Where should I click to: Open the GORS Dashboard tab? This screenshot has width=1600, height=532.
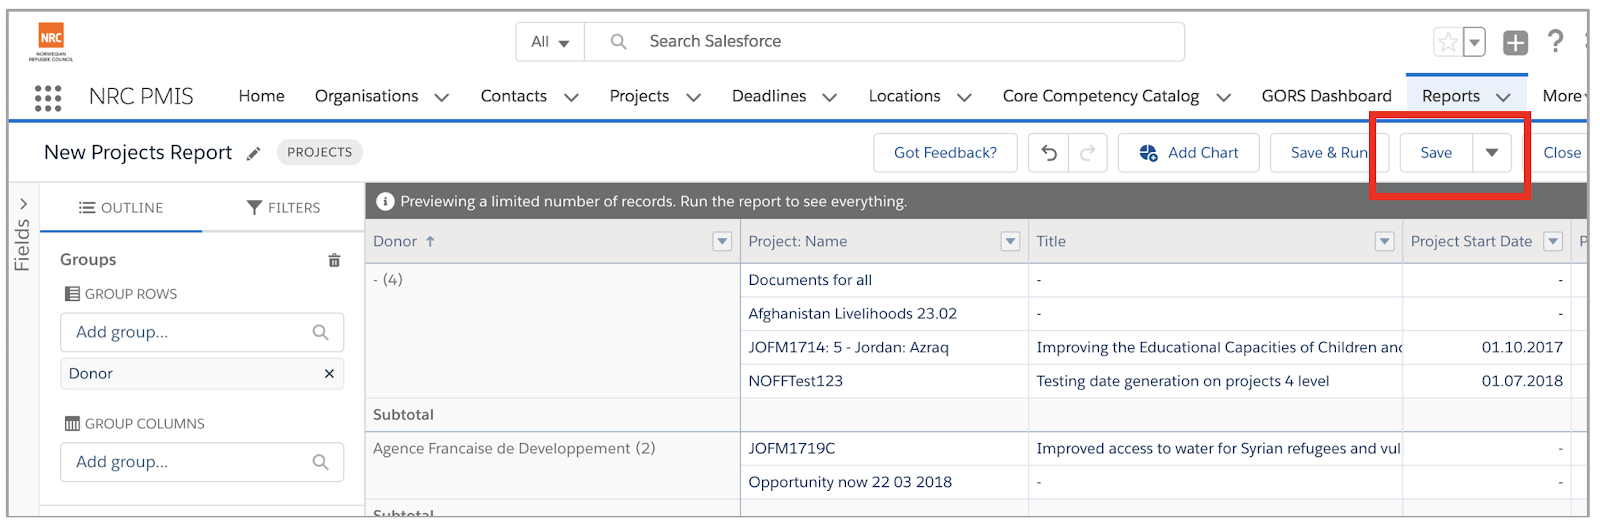pyautogui.click(x=1326, y=96)
